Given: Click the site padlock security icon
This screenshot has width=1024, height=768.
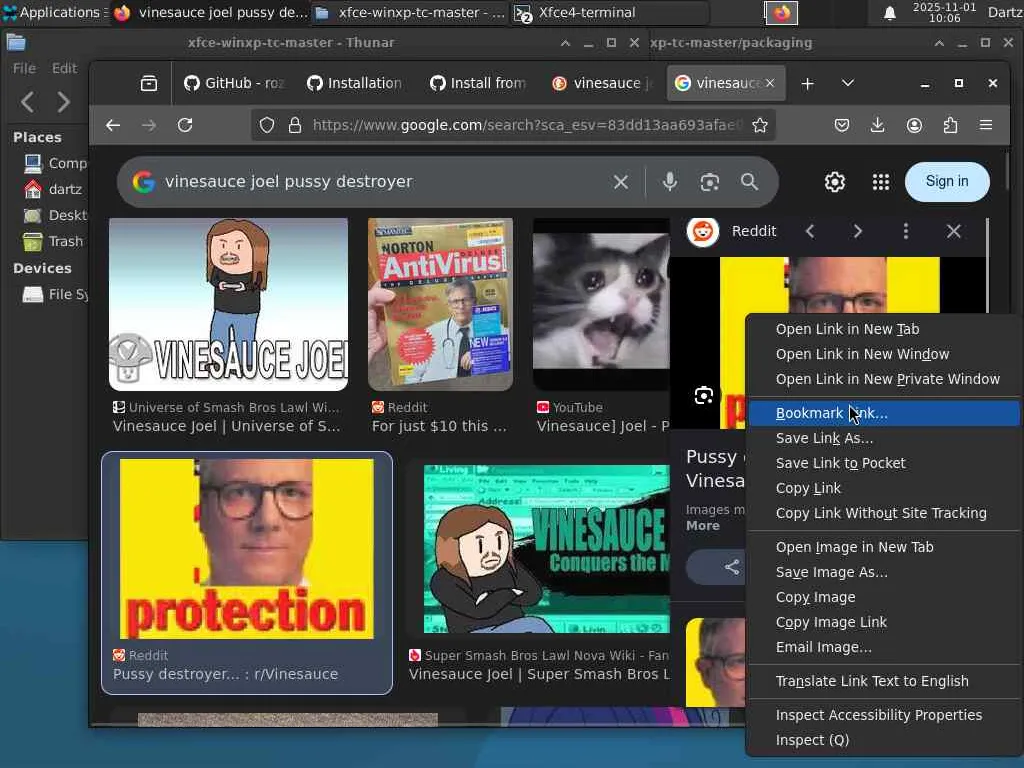Looking at the screenshot, I should point(295,125).
